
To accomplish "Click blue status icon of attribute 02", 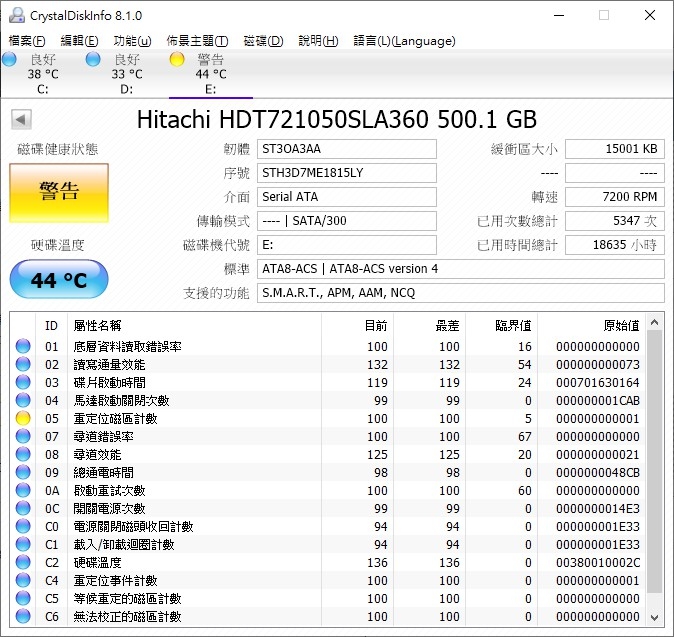I will [x=23, y=364].
